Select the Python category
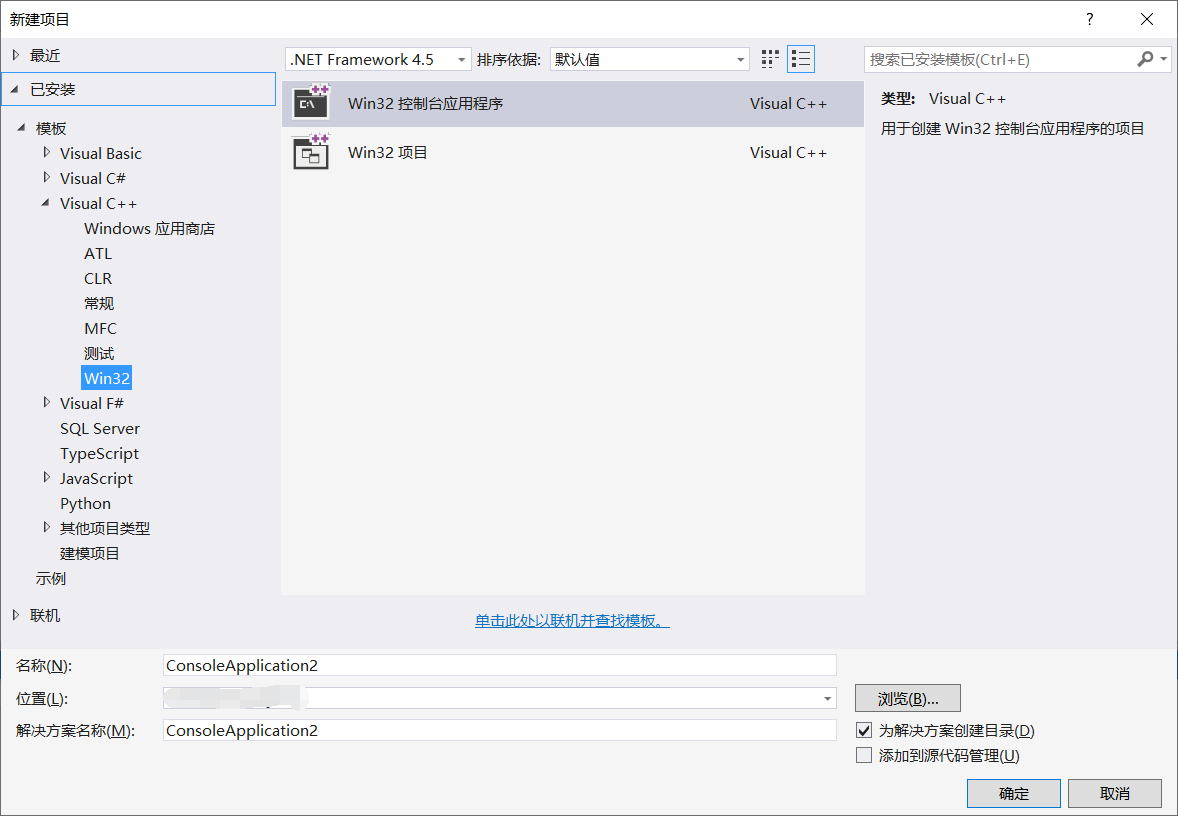The height and width of the screenshot is (816, 1178). point(85,503)
